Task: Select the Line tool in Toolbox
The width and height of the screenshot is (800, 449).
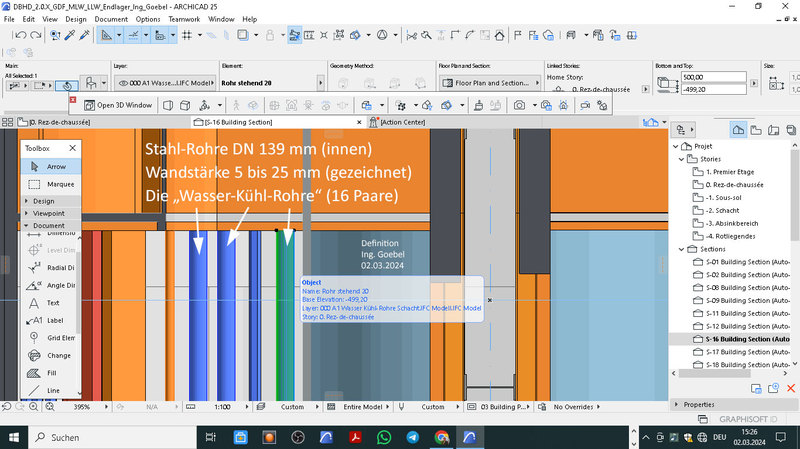Action: pyautogui.click(x=50, y=390)
